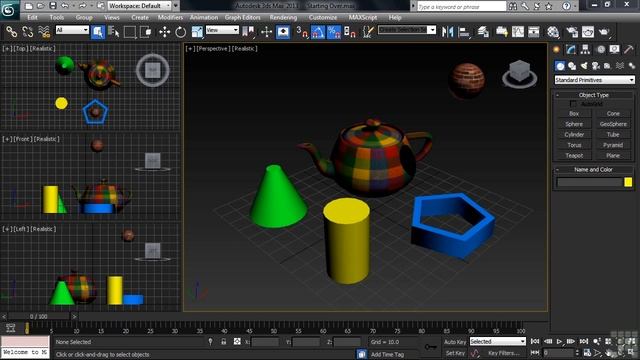Click the time slider showing 0 / 100
The height and width of the screenshot is (360, 640).
pos(39,316)
